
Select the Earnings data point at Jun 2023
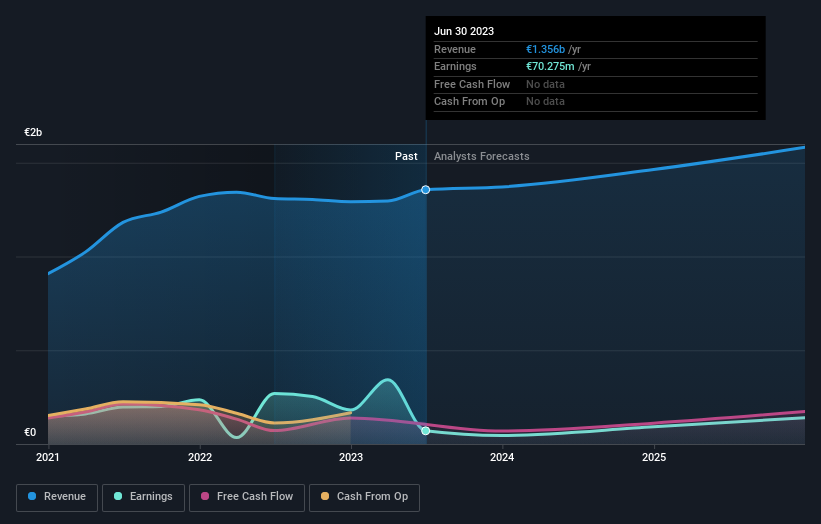click(426, 431)
